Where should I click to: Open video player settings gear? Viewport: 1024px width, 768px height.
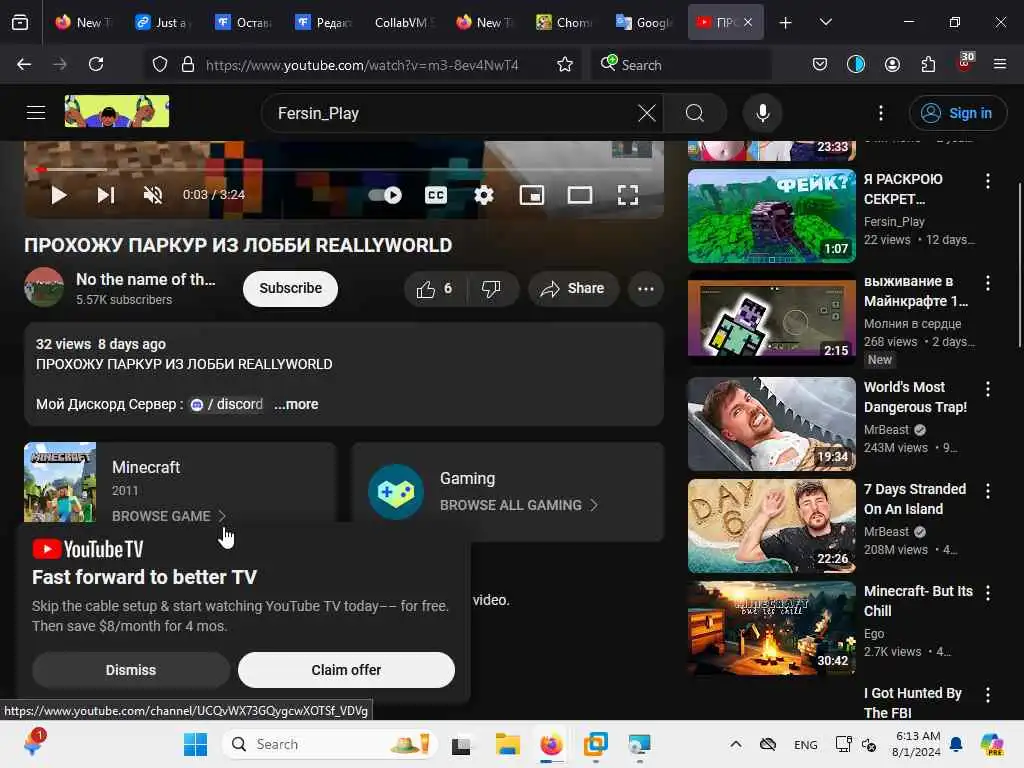484,195
